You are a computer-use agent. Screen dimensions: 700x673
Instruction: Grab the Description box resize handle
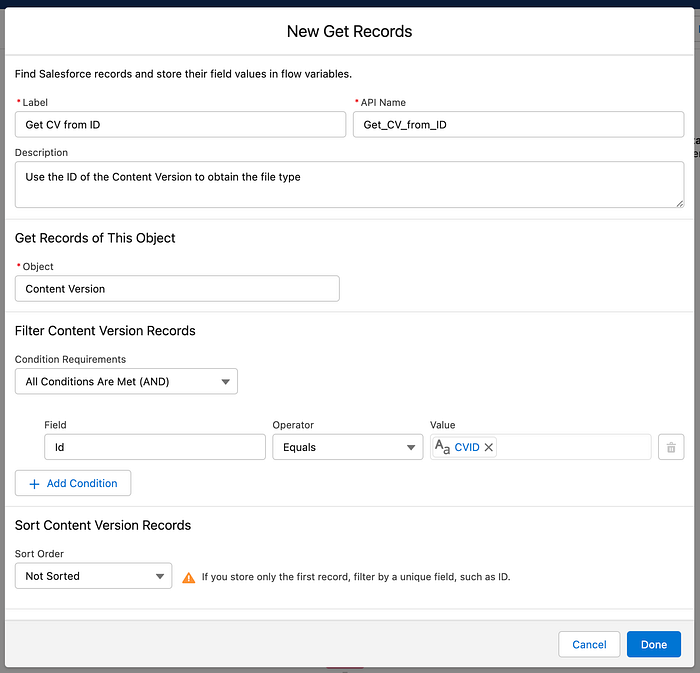(679, 202)
